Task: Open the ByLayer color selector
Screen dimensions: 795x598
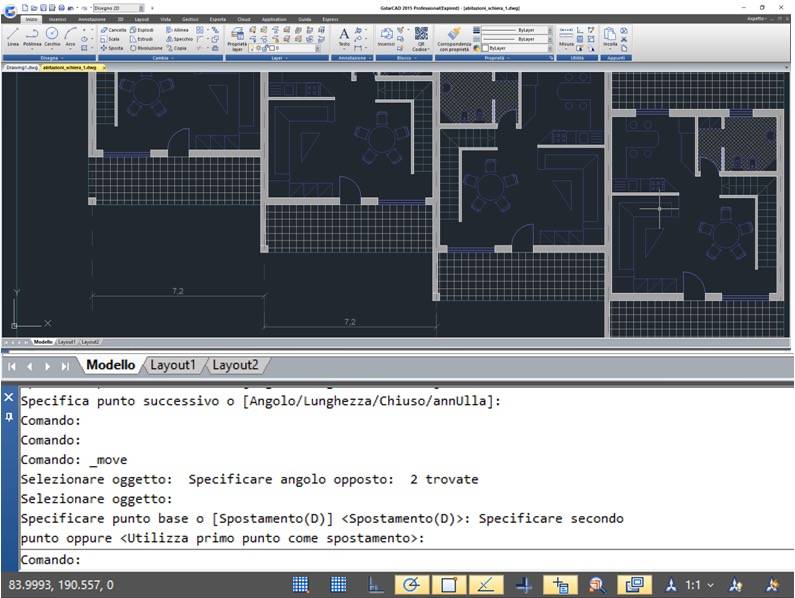Action: [x=517, y=48]
